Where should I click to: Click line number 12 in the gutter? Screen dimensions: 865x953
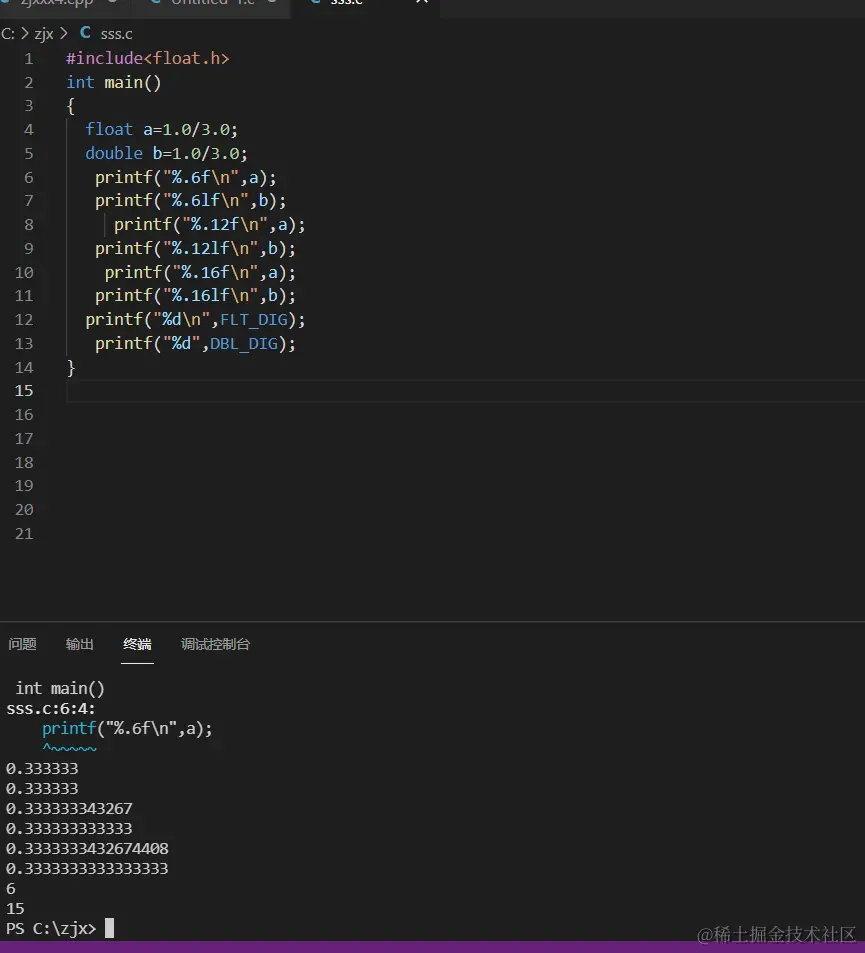24,320
